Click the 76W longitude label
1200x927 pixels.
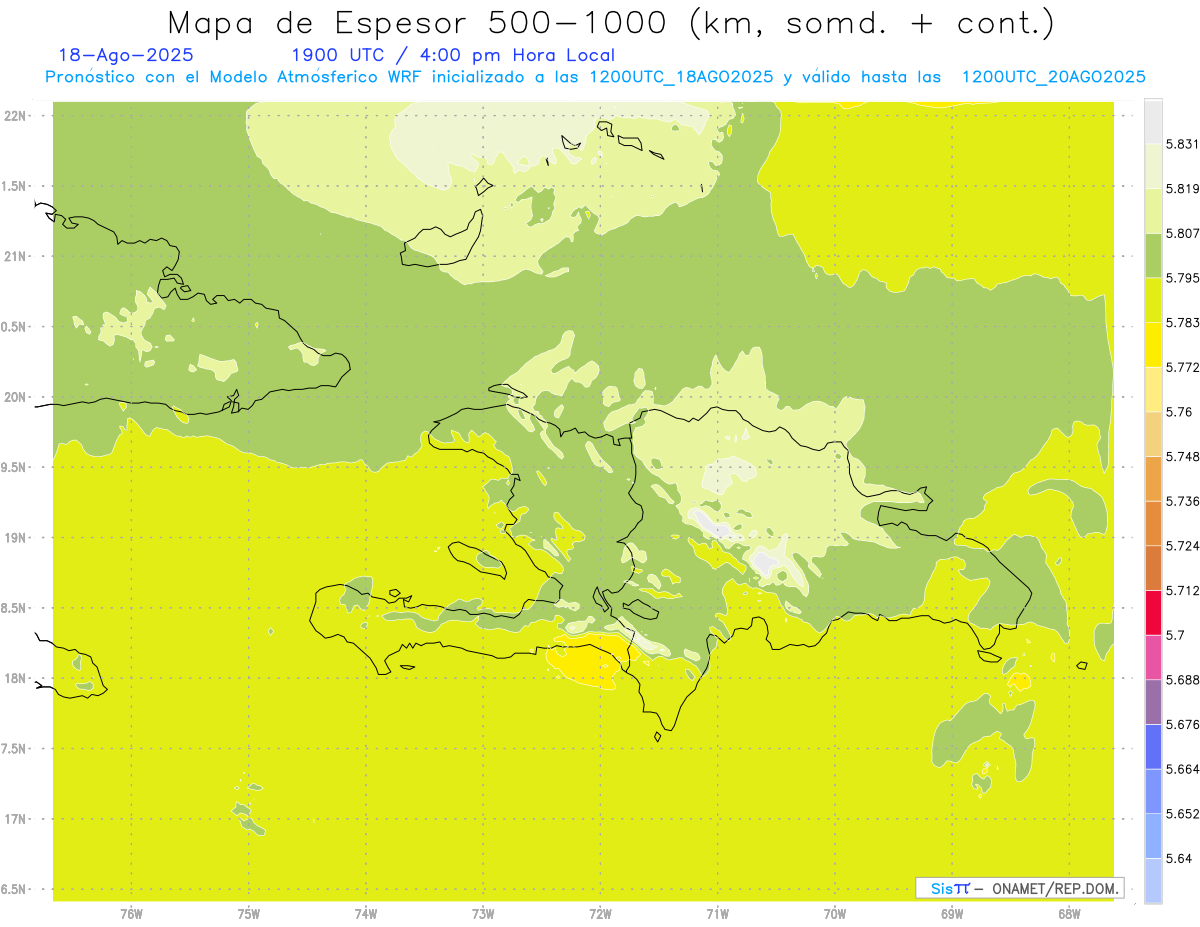131,913
